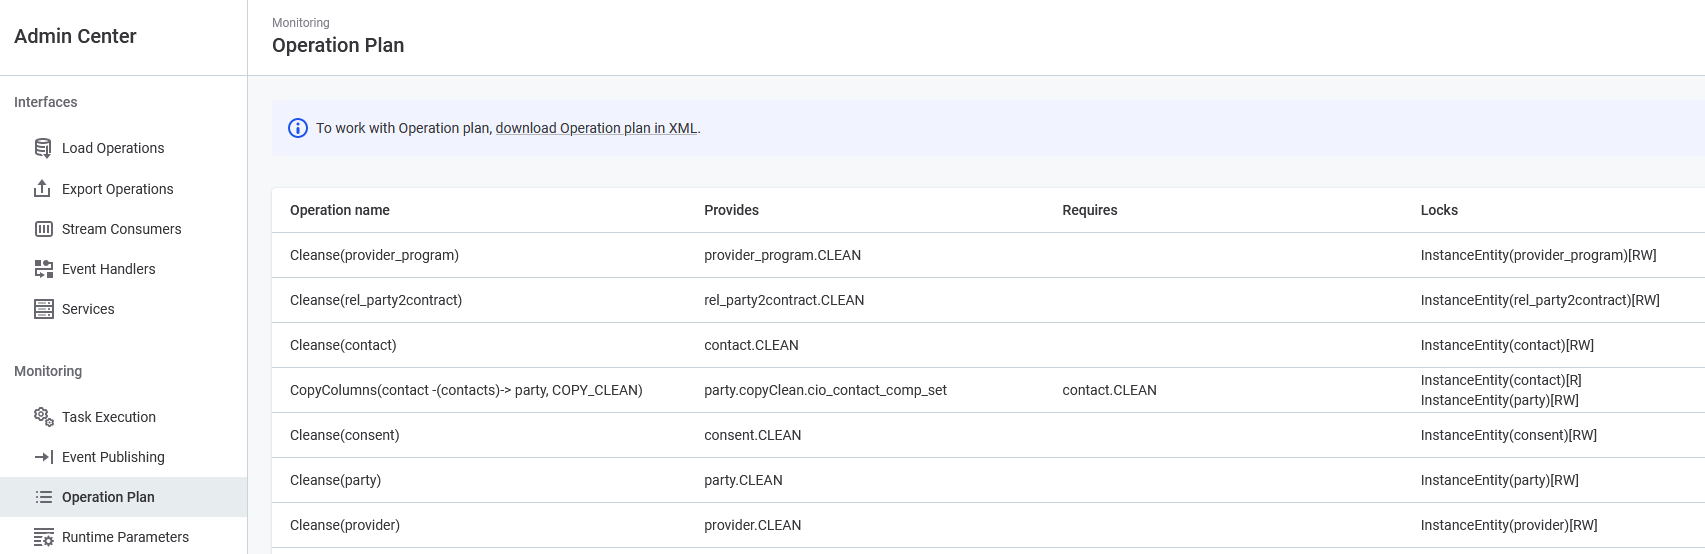Click the Runtime Parameters icon
The image size is (1705, 554).
[x=43, y=537]
